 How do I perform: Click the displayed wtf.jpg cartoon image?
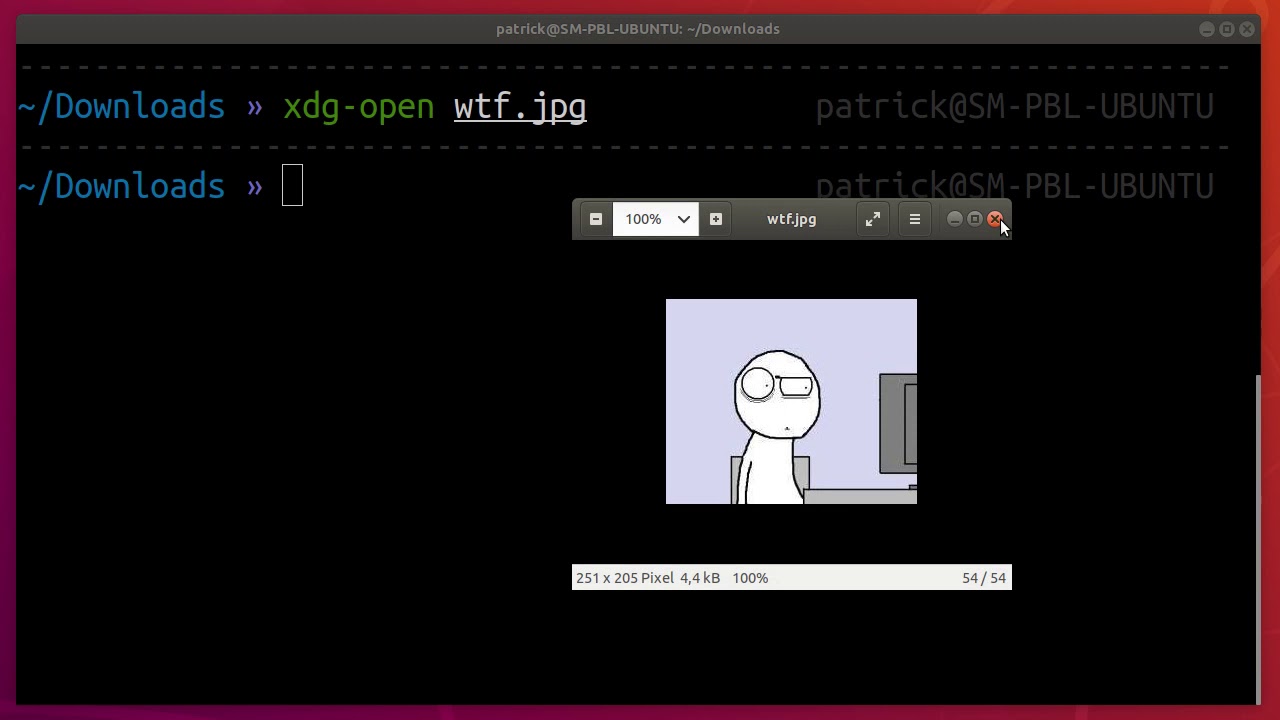pos(791,401)
